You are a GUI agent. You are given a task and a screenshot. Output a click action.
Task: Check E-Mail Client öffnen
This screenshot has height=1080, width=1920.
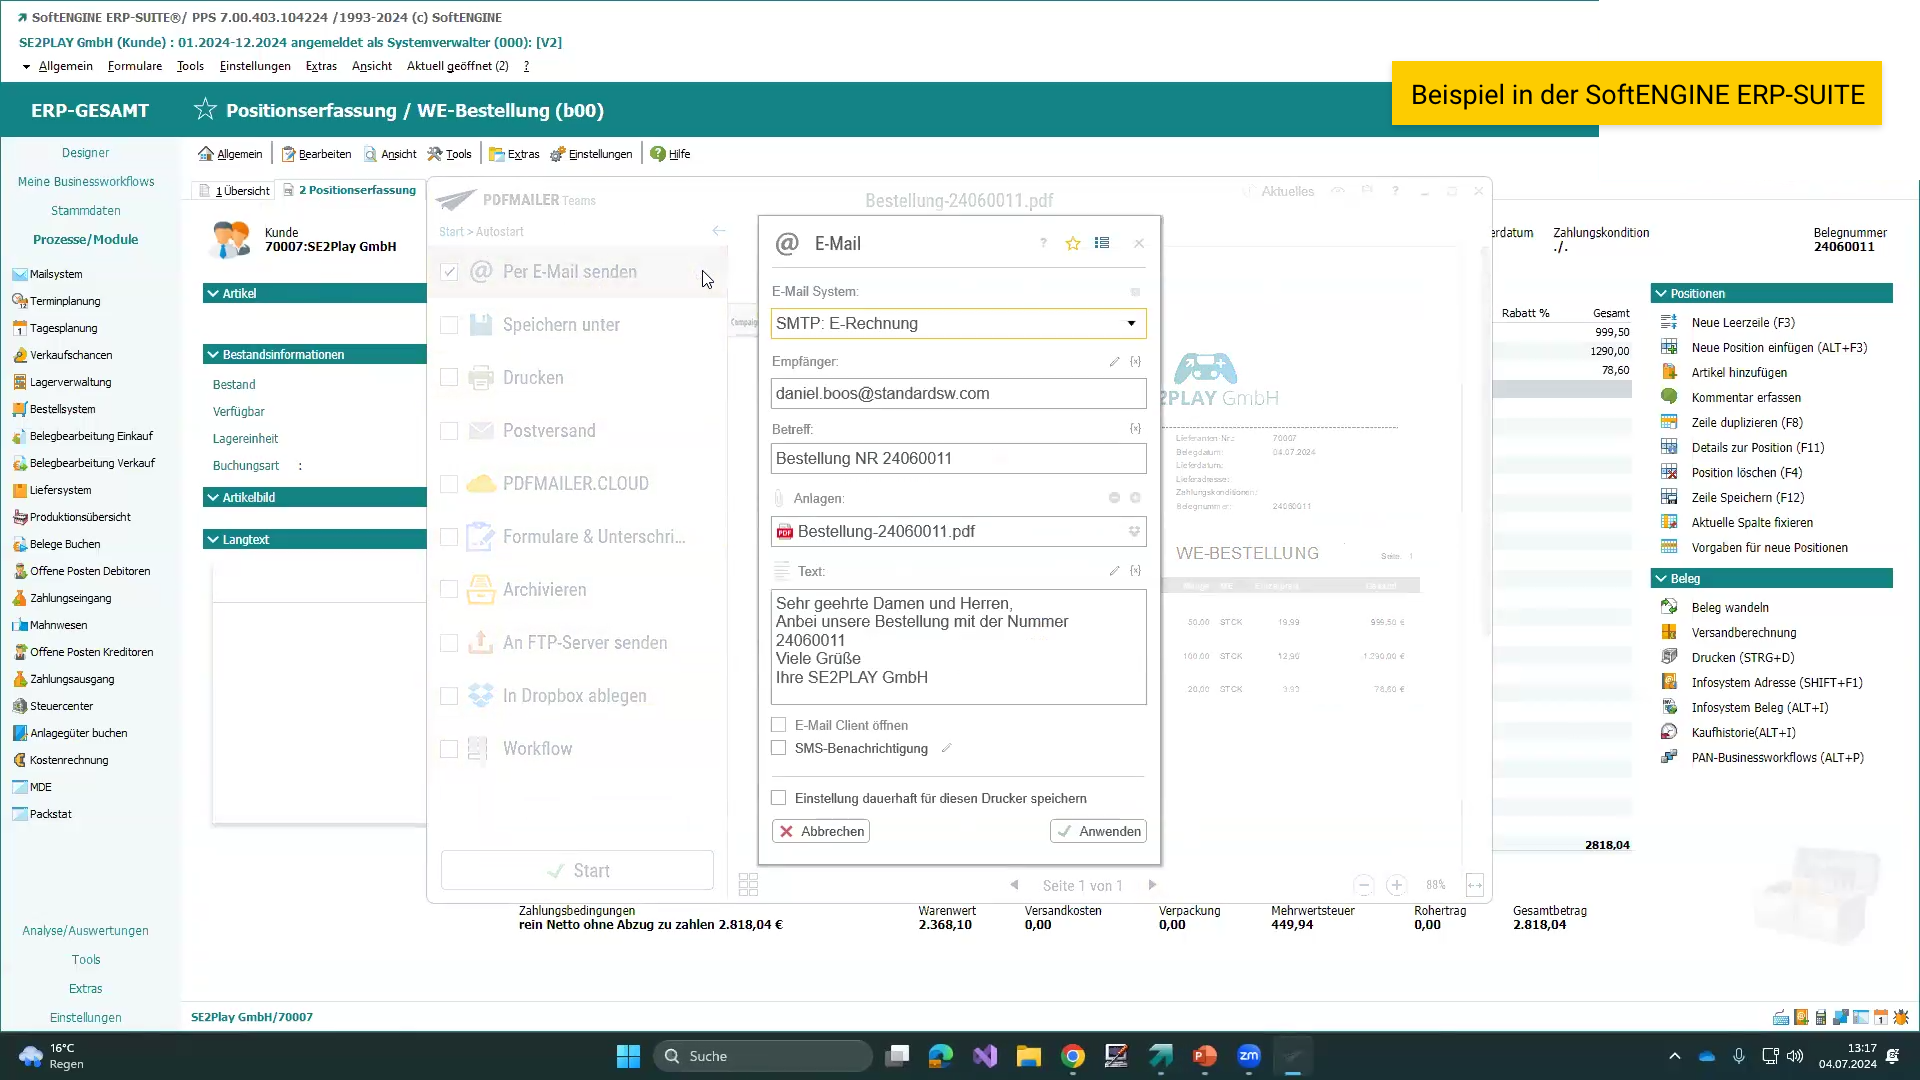click(x=779, y=725)
